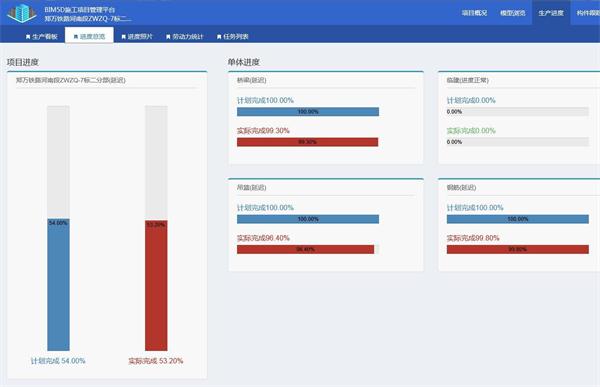Click the BIM5D platform title text
Viewport: 600px width, 387px height.
(80, 10)
